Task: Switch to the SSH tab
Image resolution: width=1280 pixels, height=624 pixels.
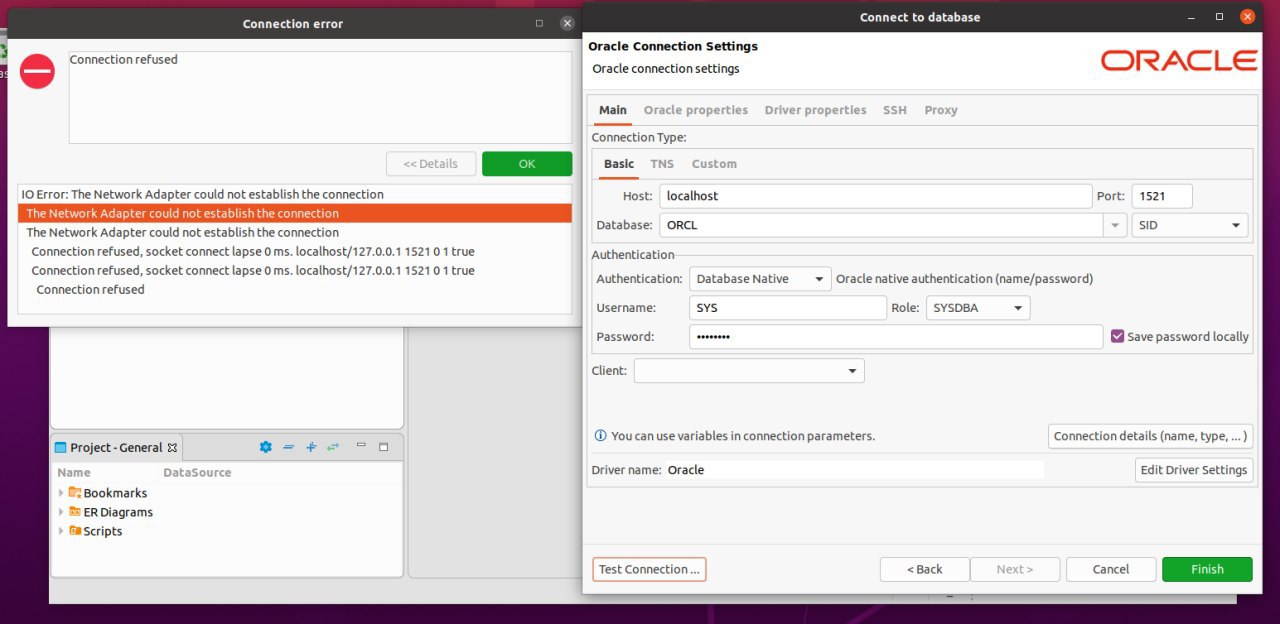Action: click(895, 110)
